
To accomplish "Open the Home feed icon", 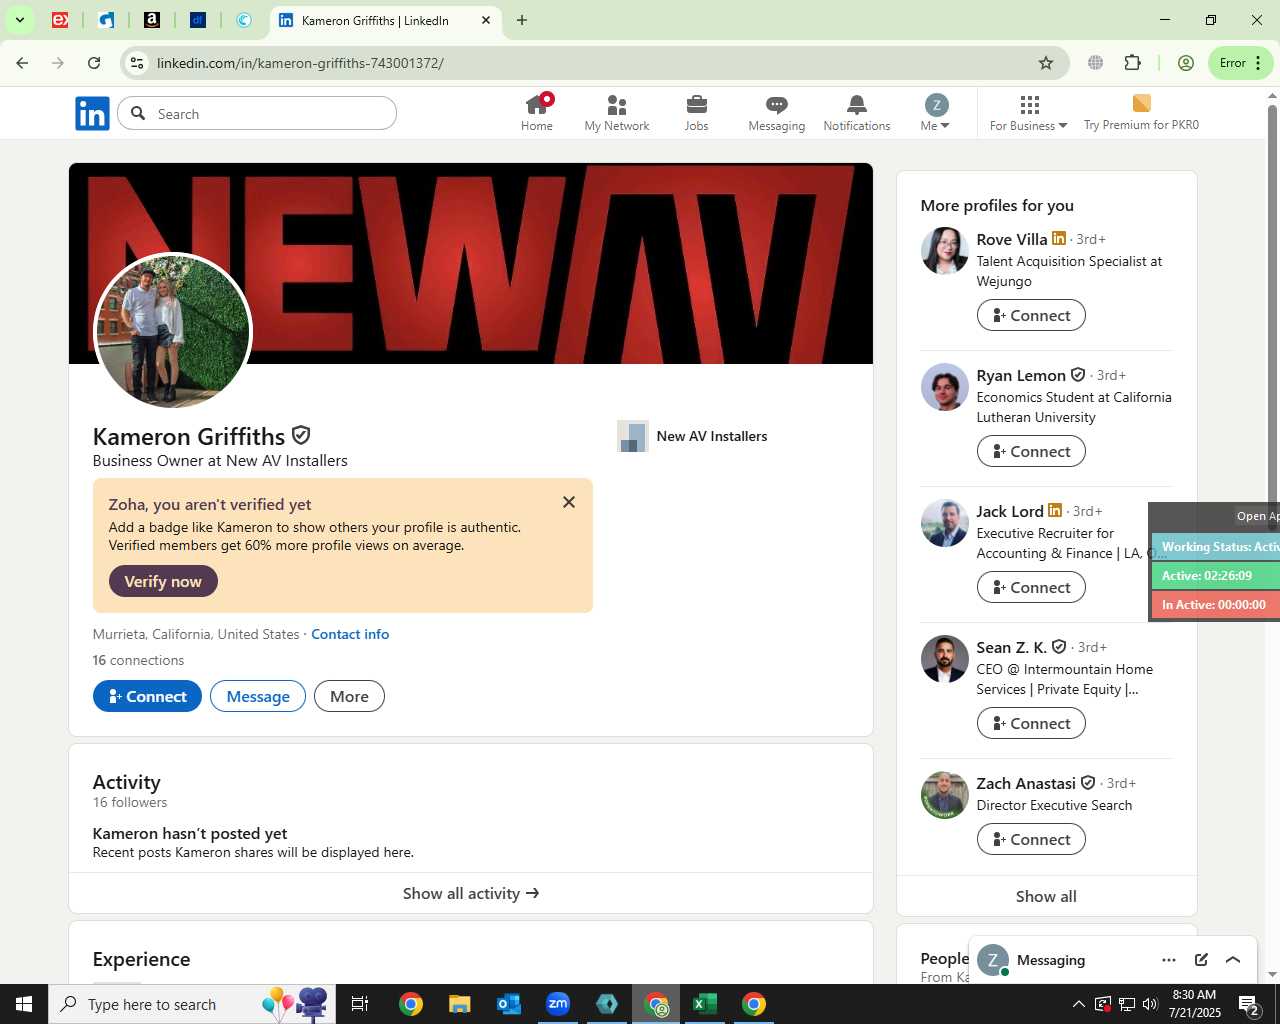I will 537,112.
